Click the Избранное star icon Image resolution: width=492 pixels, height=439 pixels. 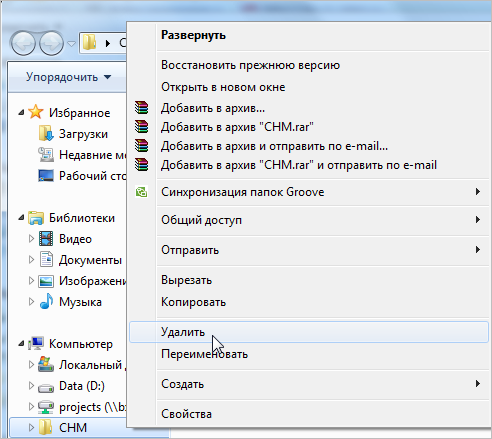[35, 112]
